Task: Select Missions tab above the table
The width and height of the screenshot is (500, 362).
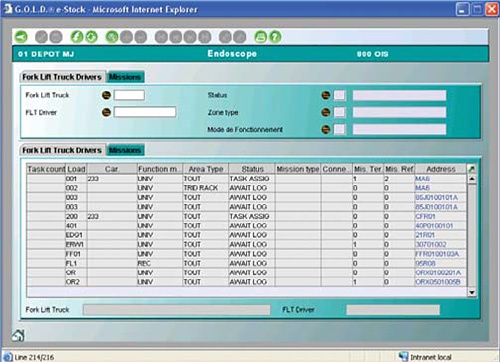Action: (x=125, y=150)
